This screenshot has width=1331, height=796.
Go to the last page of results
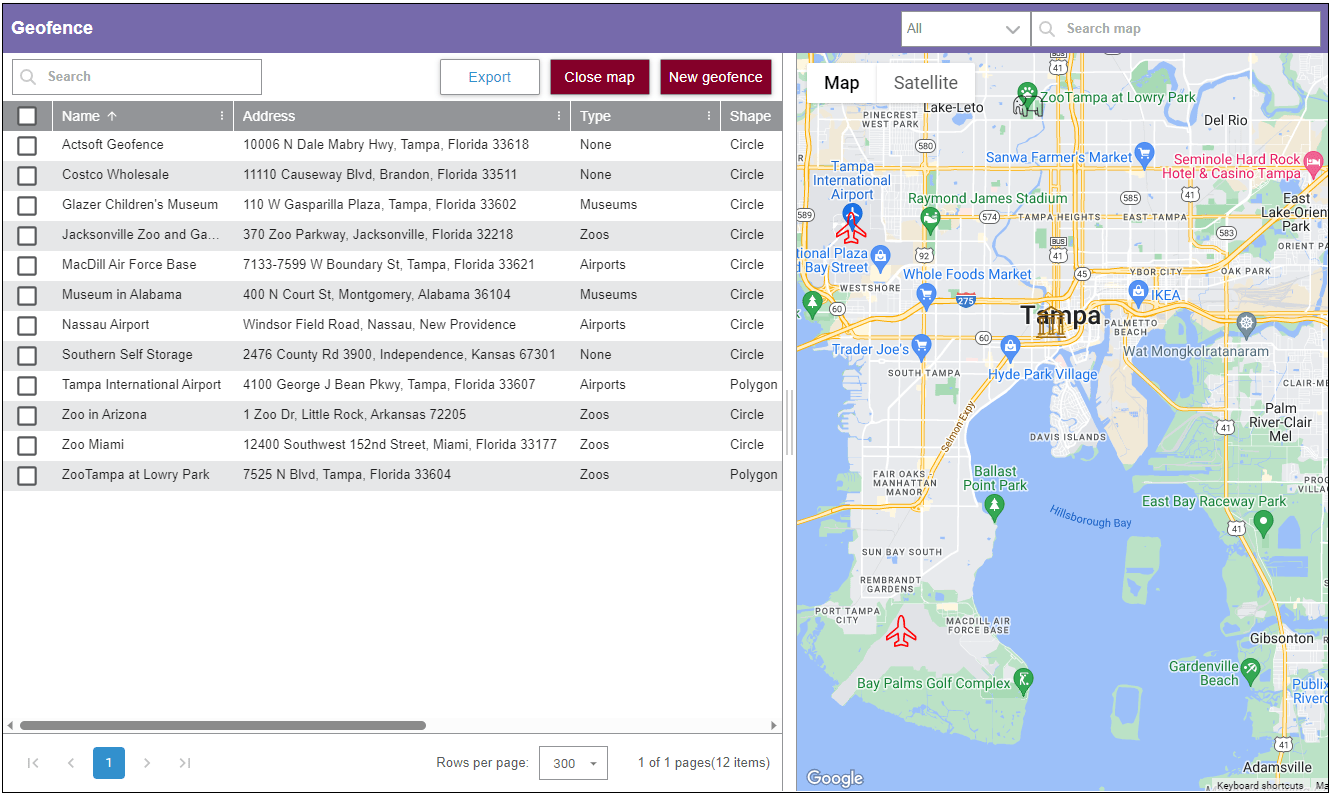point(185,763)
